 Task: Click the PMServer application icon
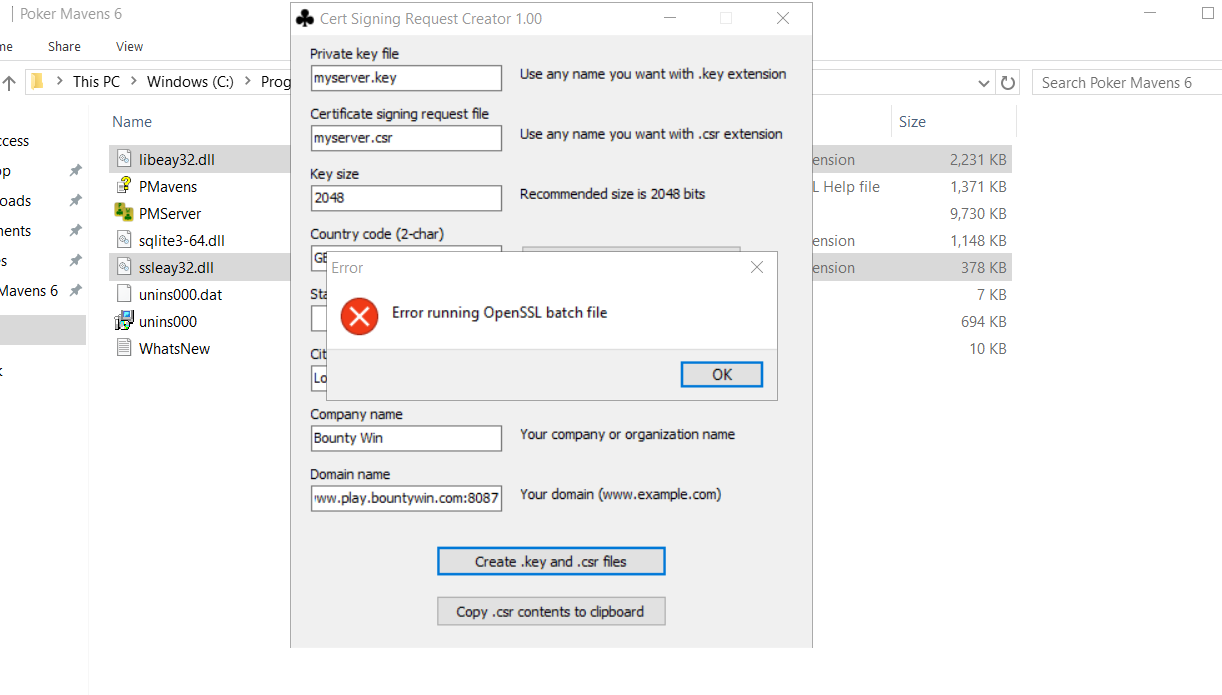coord(124,213)
